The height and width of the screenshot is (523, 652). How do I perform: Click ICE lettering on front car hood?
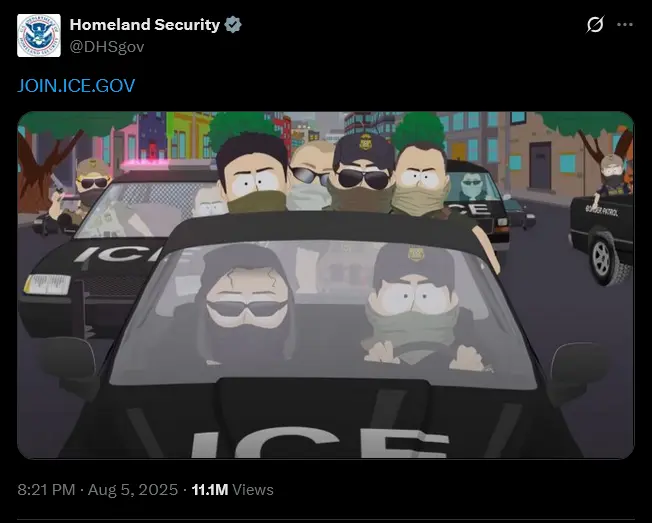pyautogui.click(x=319, y=444)
